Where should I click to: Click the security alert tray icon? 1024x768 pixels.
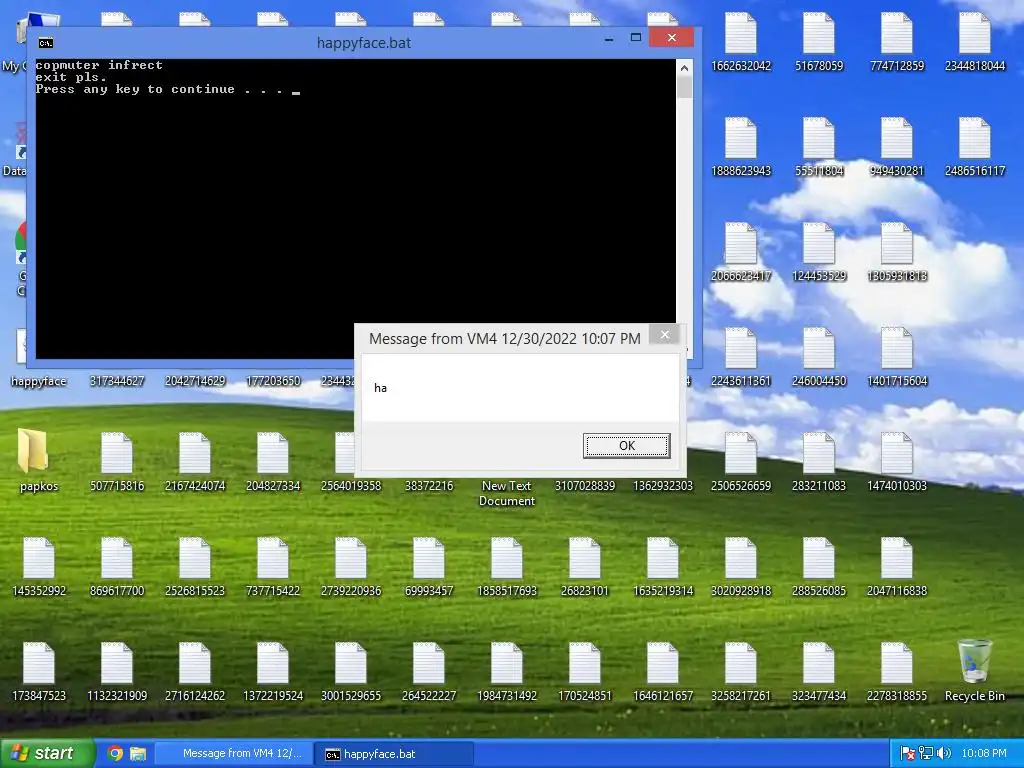907,753
